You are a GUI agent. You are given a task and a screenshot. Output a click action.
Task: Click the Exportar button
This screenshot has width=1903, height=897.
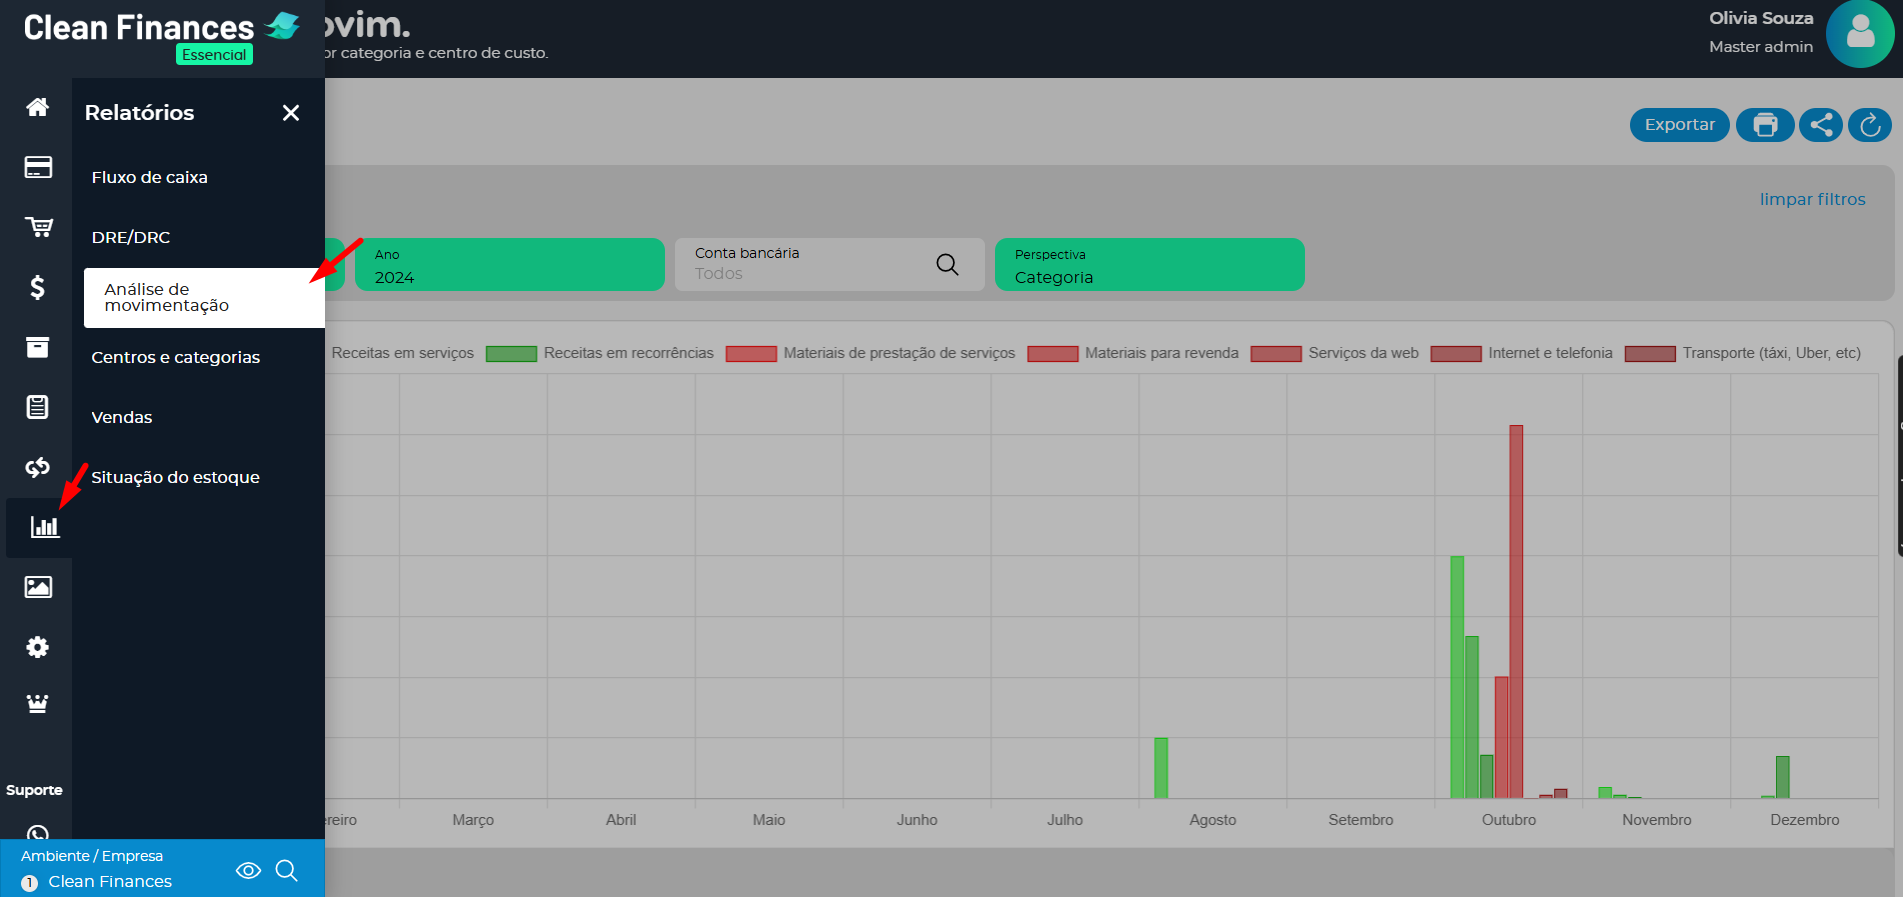point(1679,125)
